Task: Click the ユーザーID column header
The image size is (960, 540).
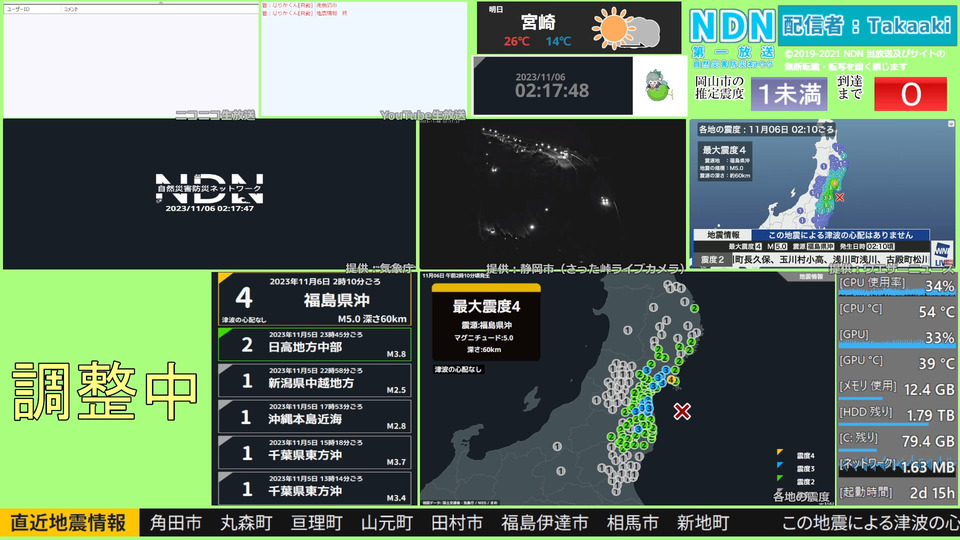Action: tap(18, 9)
